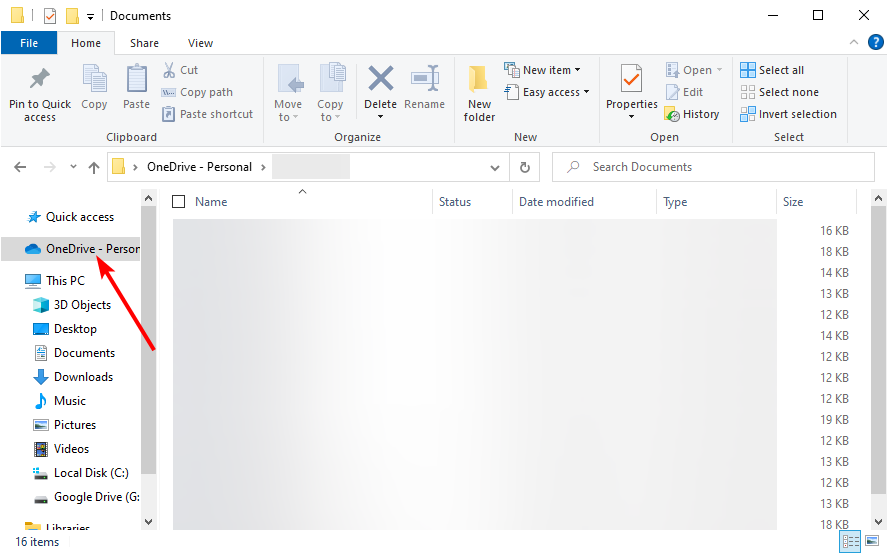Click the Search Documents box
The width and height of the screenshot is (888, 554).
[714, 167]
